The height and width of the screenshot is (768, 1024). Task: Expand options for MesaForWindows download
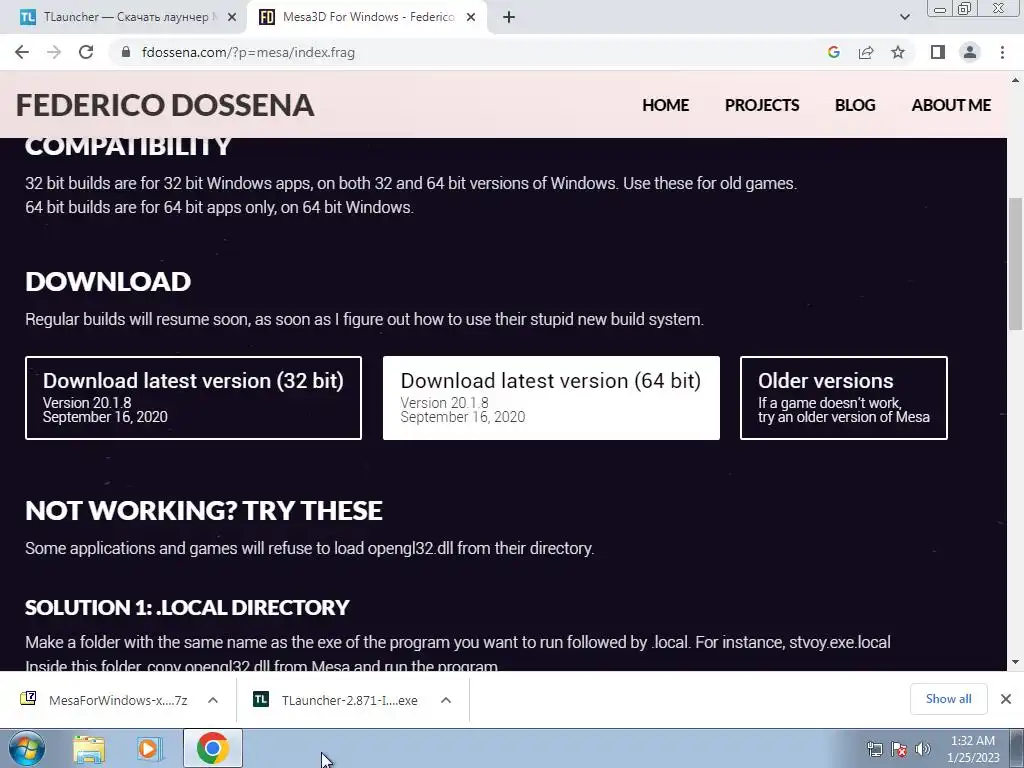(213, 700)
